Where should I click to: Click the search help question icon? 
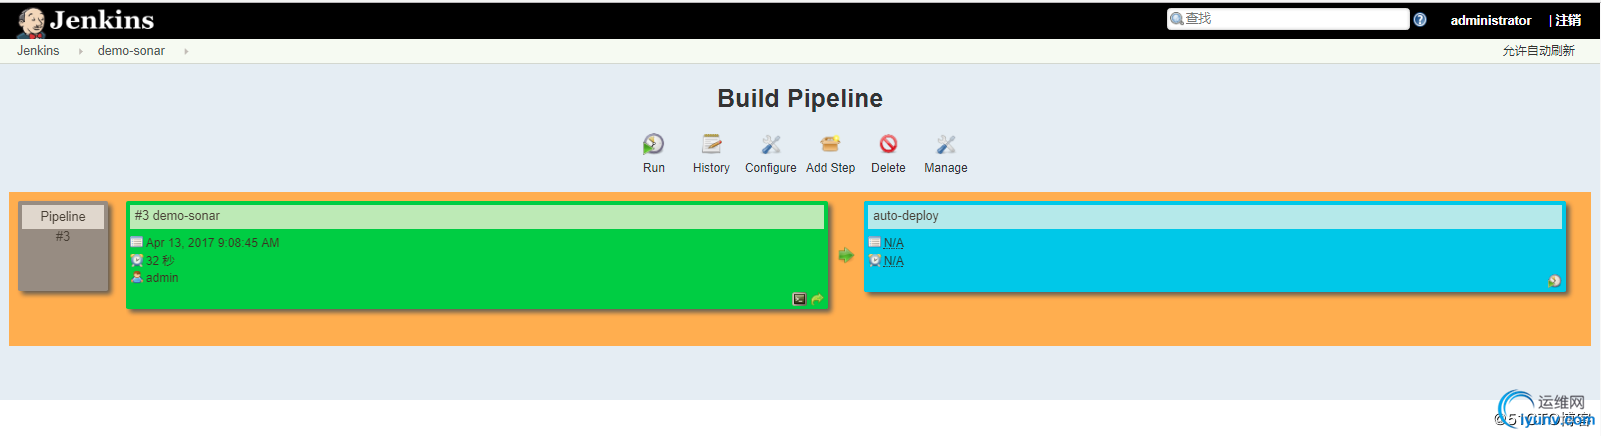coord(1420,20)
